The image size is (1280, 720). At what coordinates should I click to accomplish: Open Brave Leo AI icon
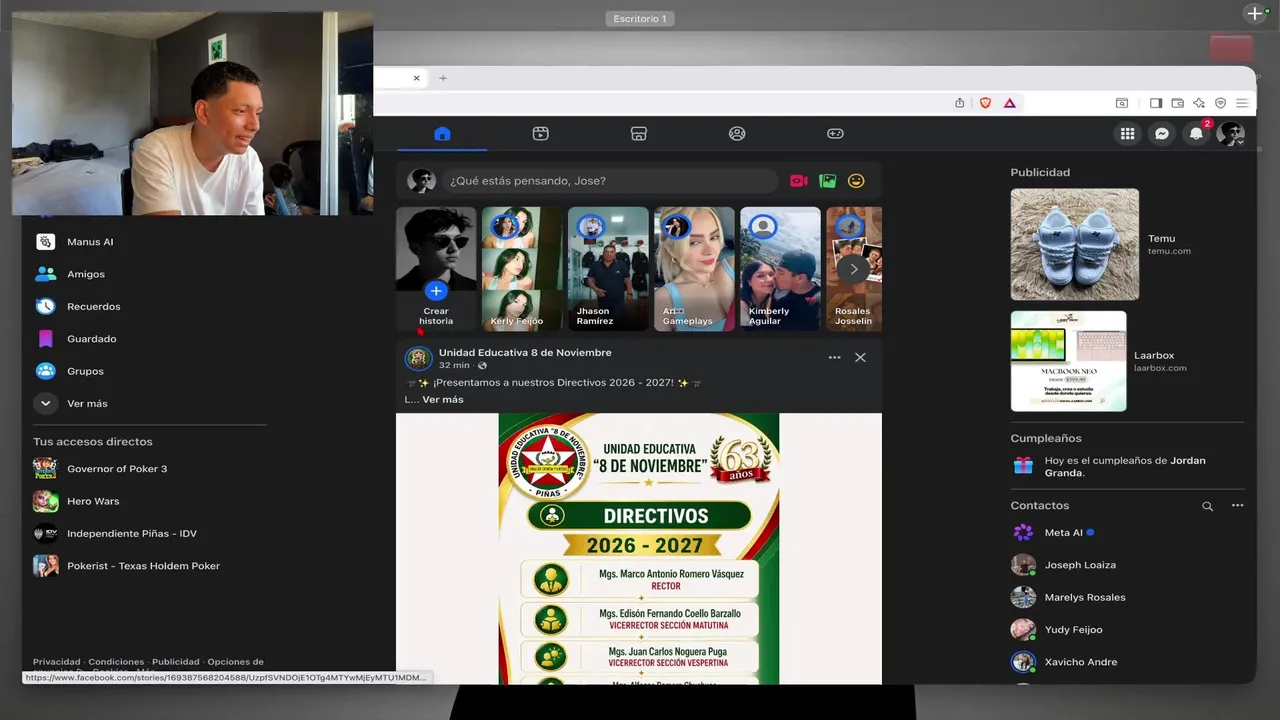pos(1199,102)
